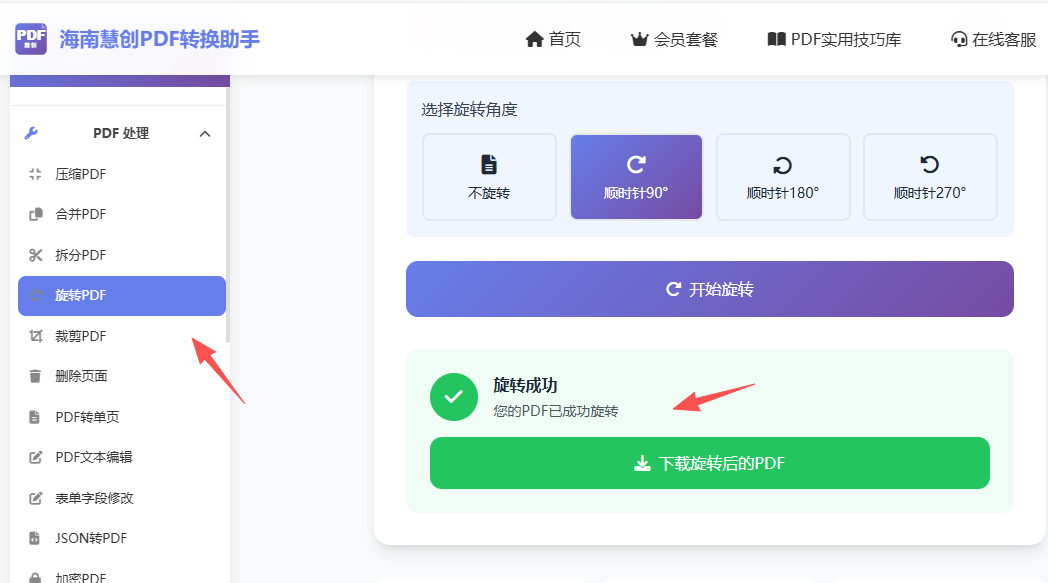Screen dimensions: 1048x583
Task: Click the rotate icon in 顺时针180° card
Action: (x=783, y=164)
